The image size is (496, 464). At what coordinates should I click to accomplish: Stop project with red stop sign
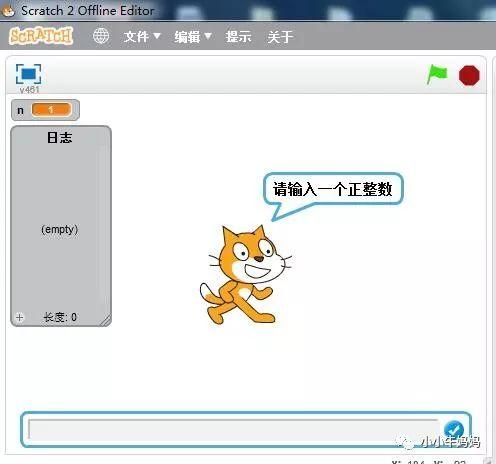(469, 76)
